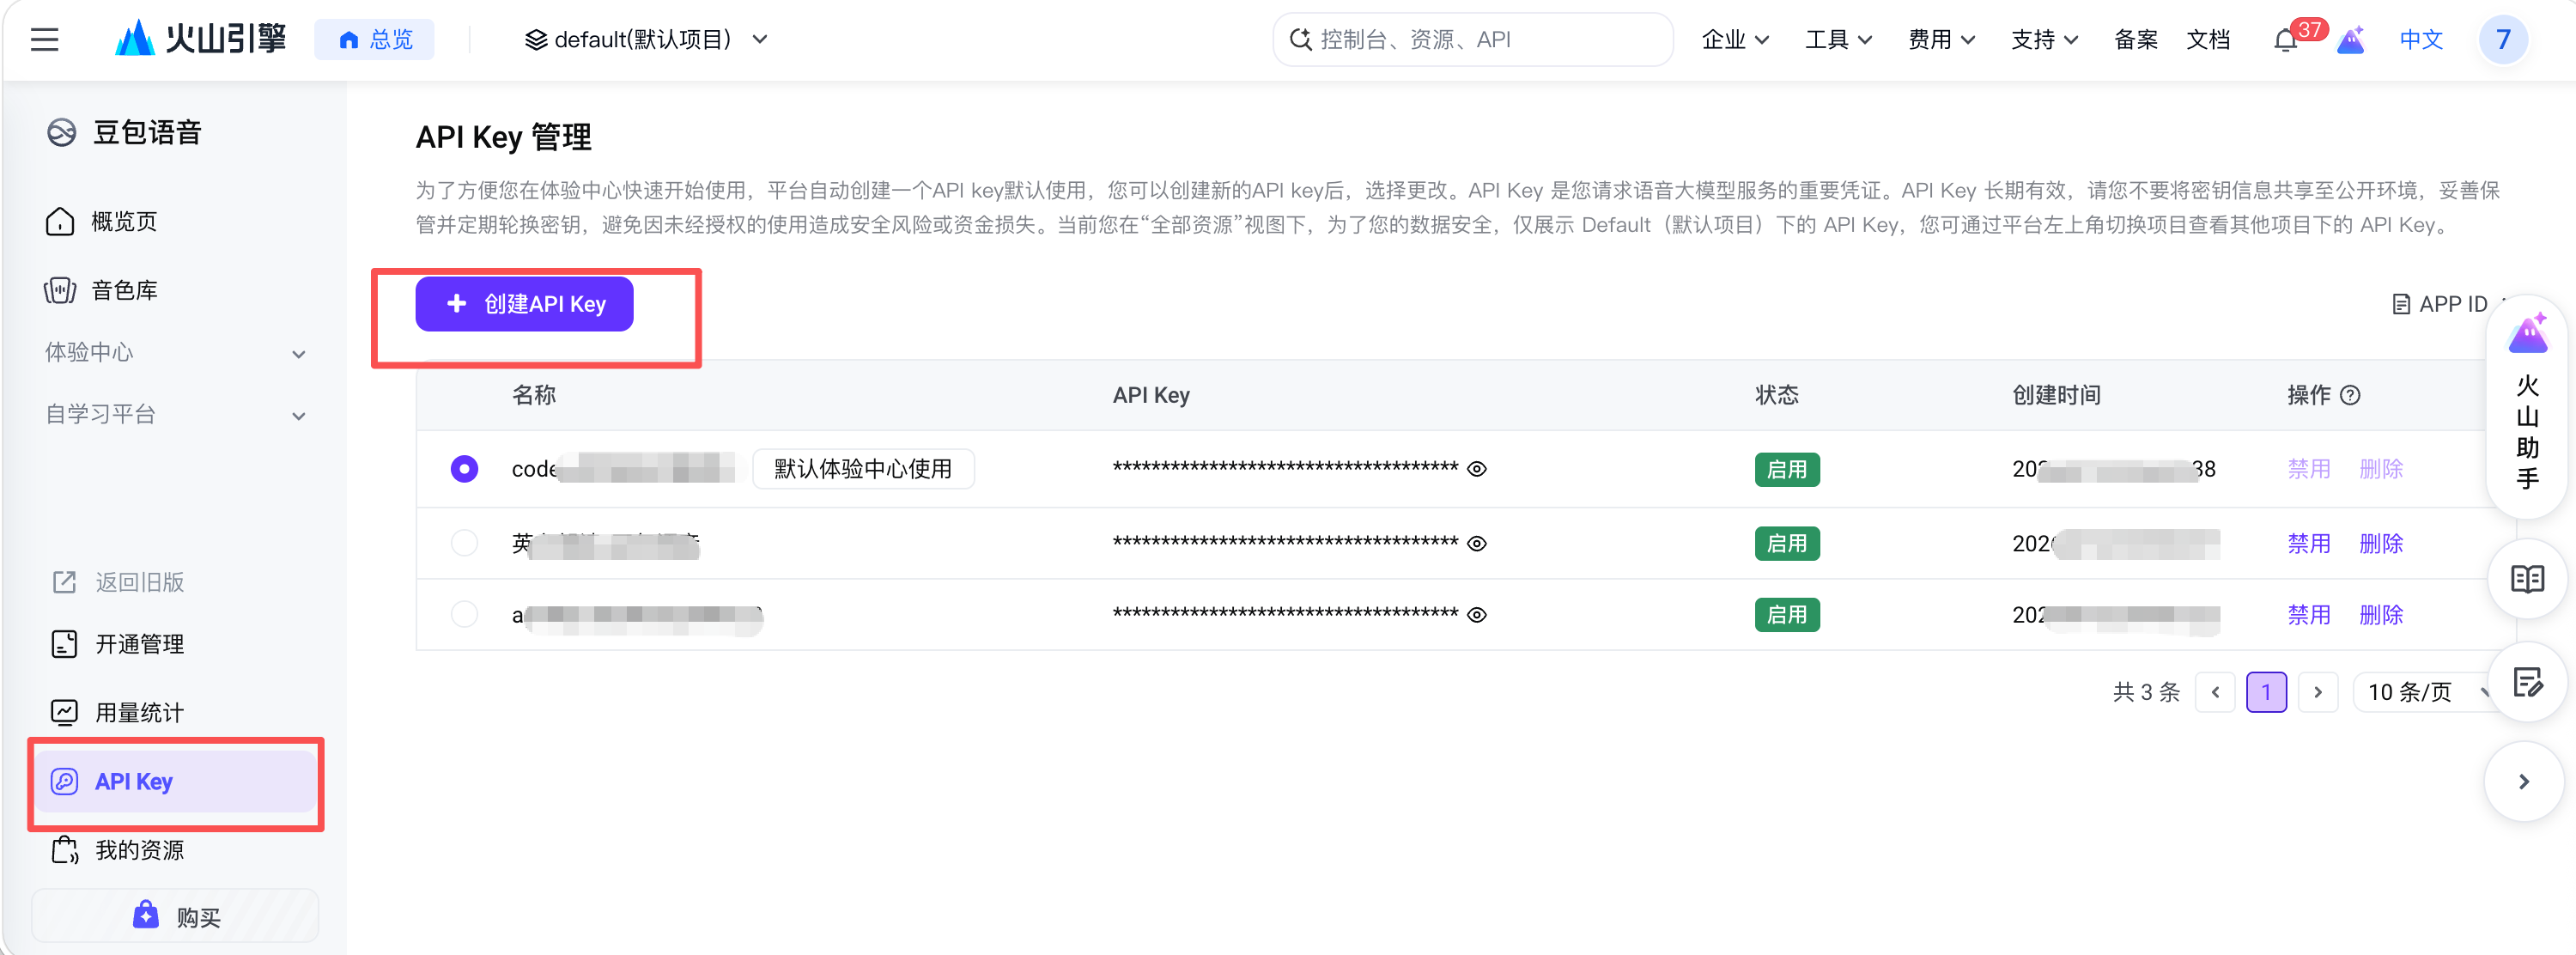Viewport: 2576px width, 955px height.
Task: Click the 操作 help question icon
Action: coord(2350,395)
